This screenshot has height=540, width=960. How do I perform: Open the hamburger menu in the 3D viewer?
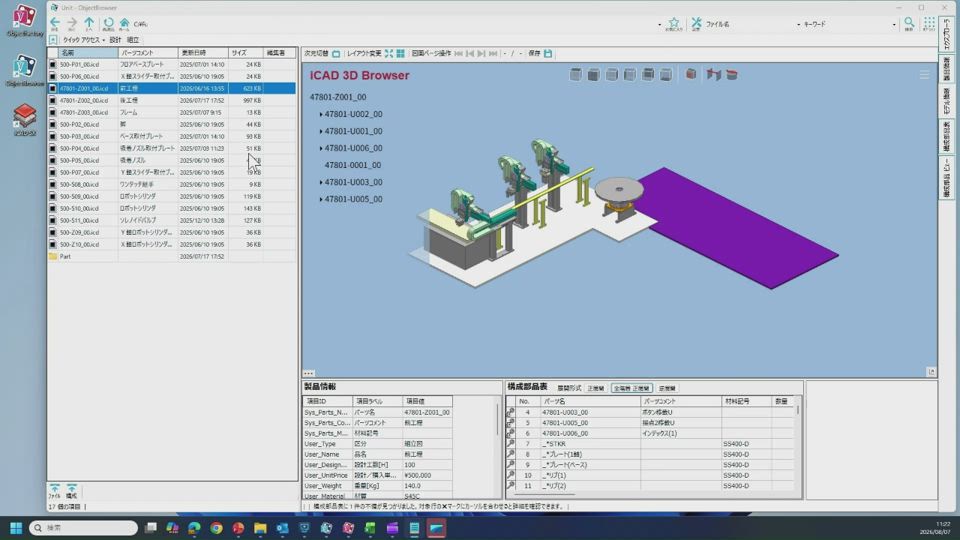coord(924,75)
